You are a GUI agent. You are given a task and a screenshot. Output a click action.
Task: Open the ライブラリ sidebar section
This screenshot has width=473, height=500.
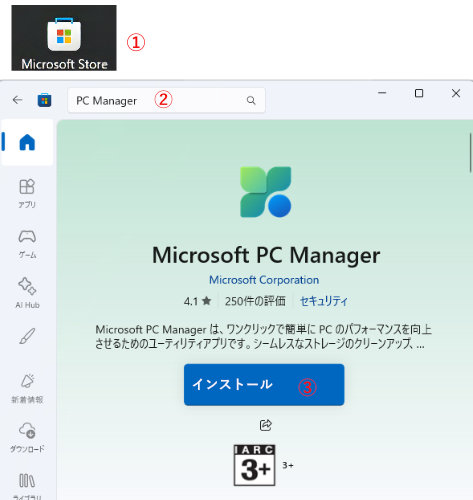(27, 486)
